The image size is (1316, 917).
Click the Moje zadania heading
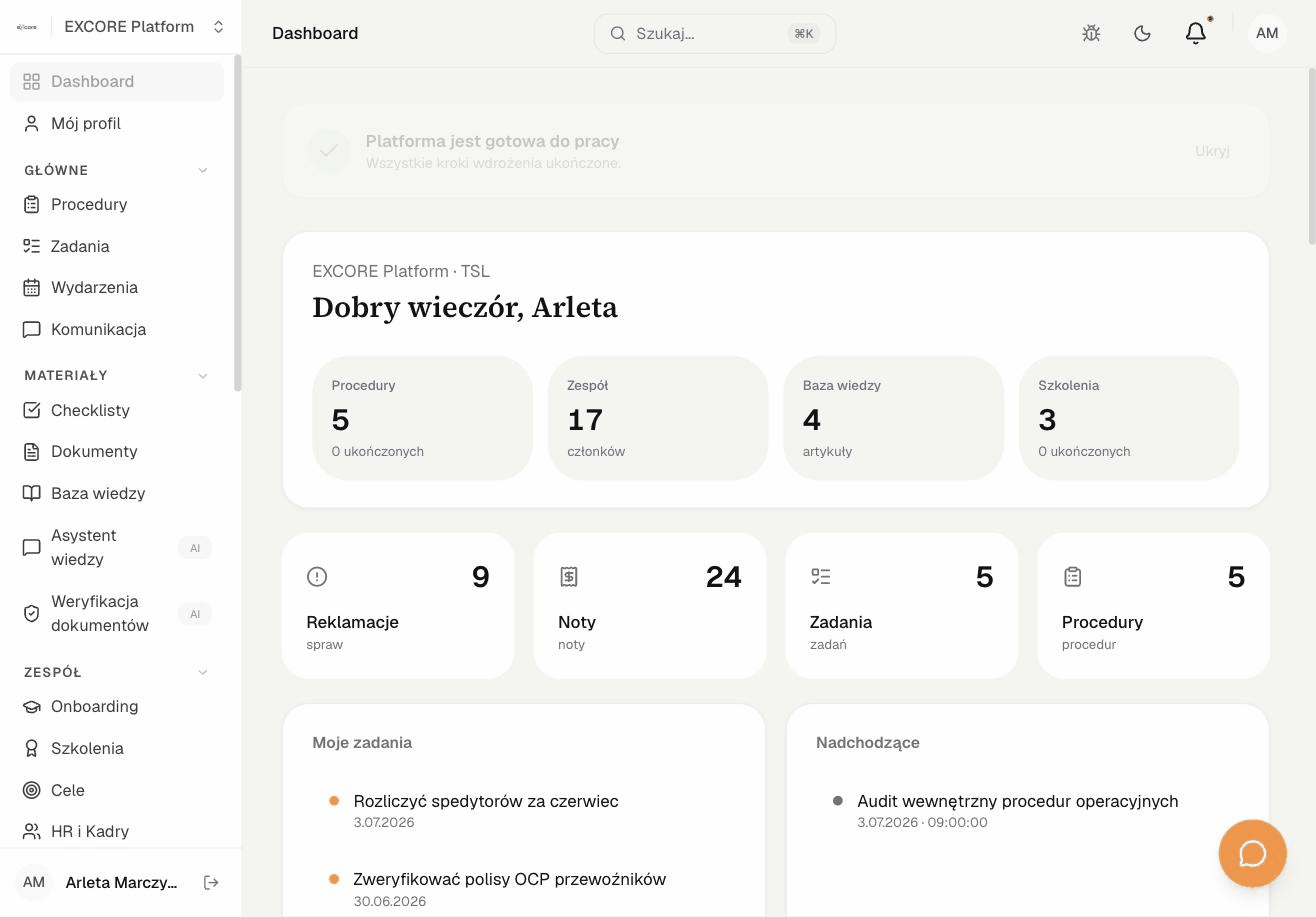362,742
